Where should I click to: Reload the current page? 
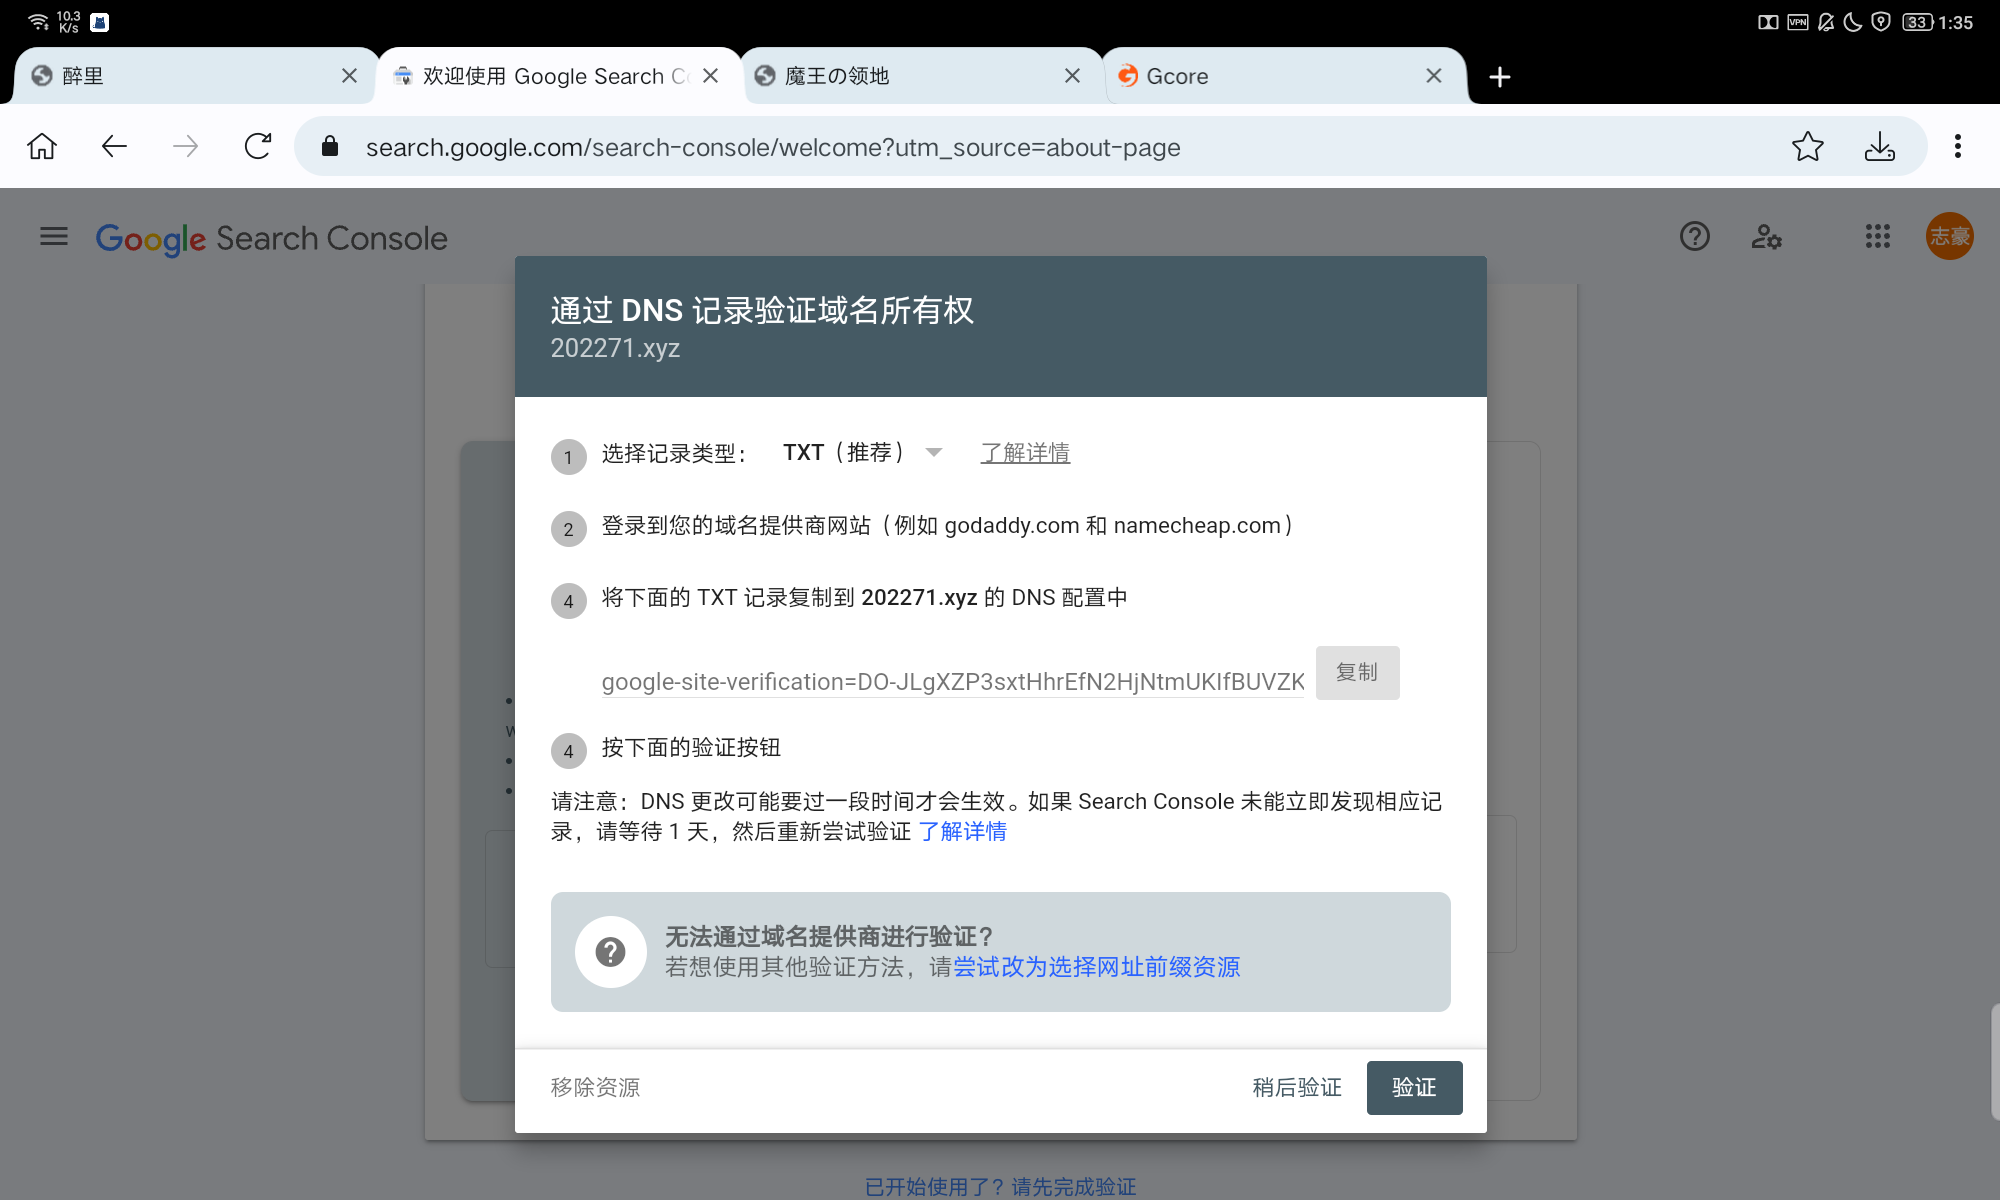[258, 147]
